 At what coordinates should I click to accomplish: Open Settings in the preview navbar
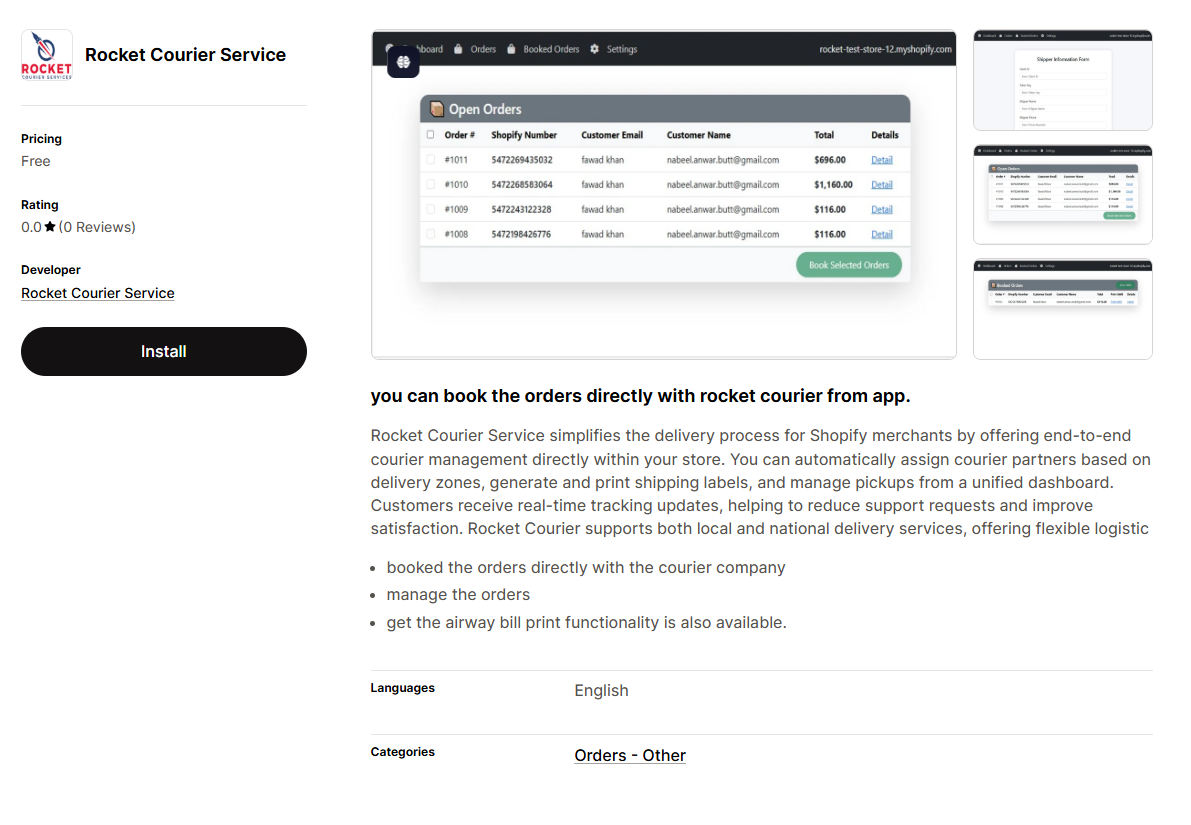pyautogui.click(x=621, y=49)
